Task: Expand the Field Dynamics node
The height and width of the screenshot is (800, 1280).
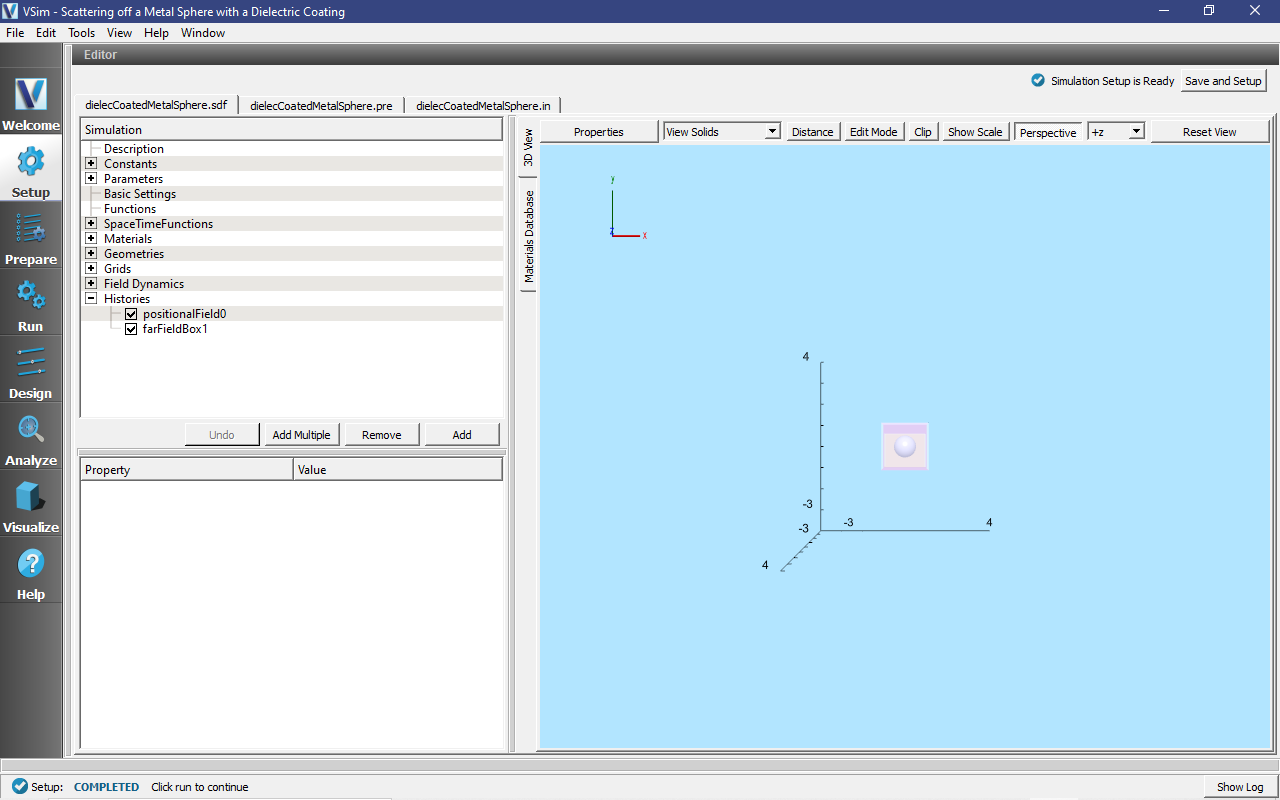Action: point(91,284)
